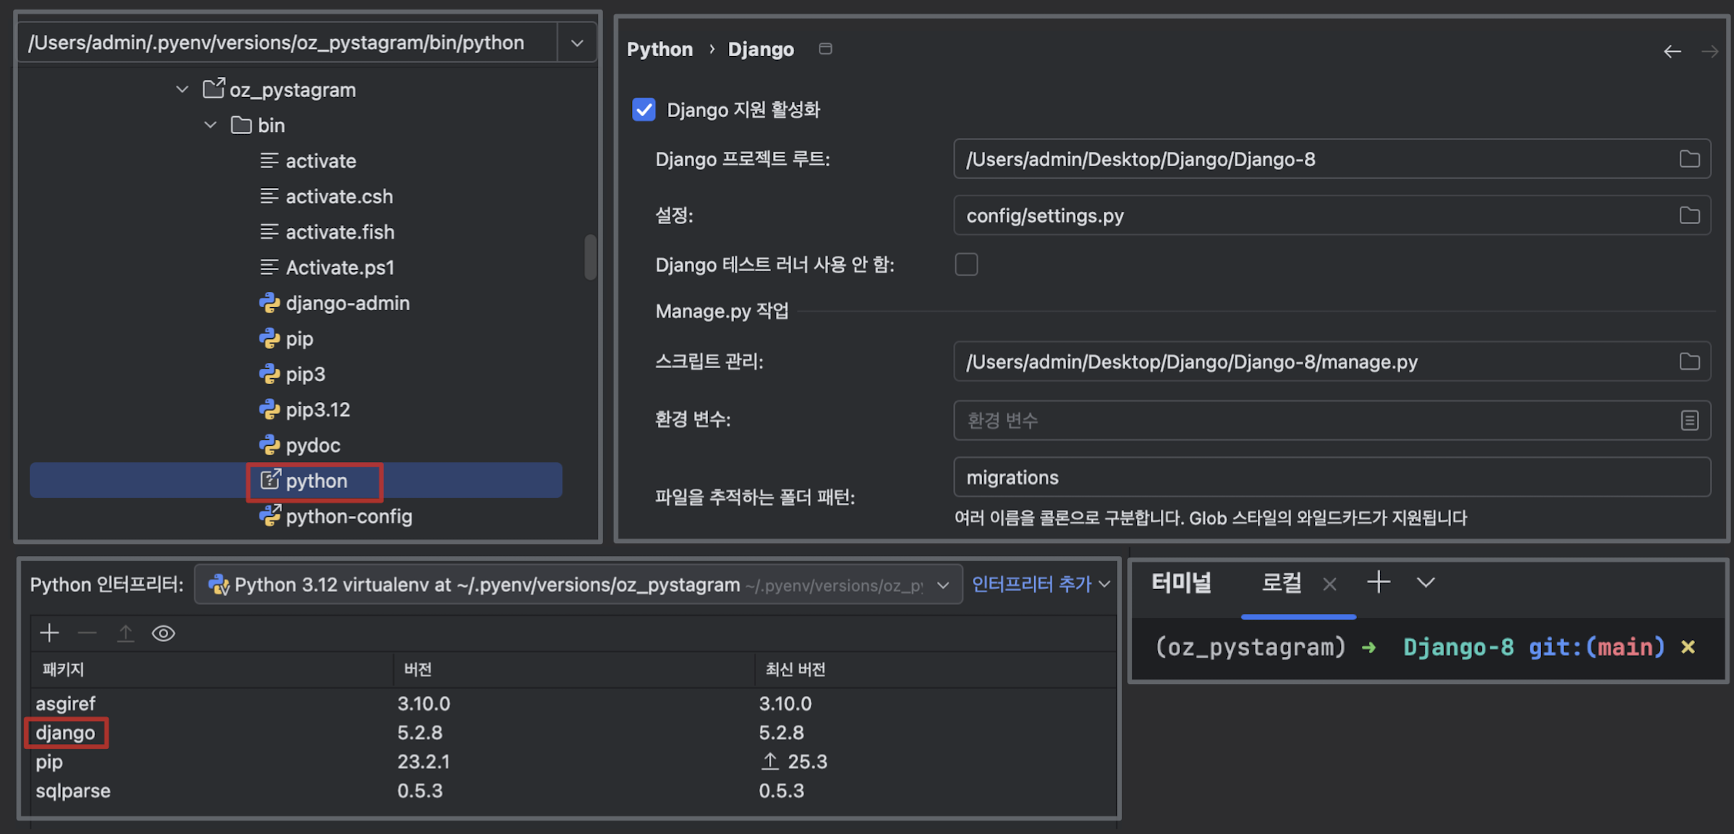Click the interpreter path text field
Screen dimensions: 1734x834
(288, 43)
